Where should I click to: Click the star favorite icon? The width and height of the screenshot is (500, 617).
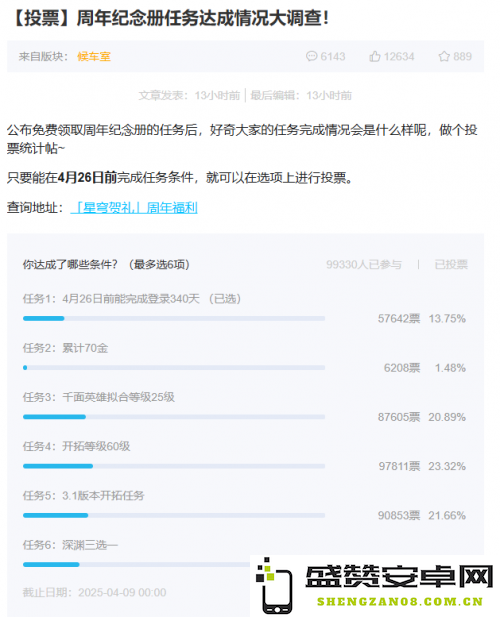click(444, 56)
